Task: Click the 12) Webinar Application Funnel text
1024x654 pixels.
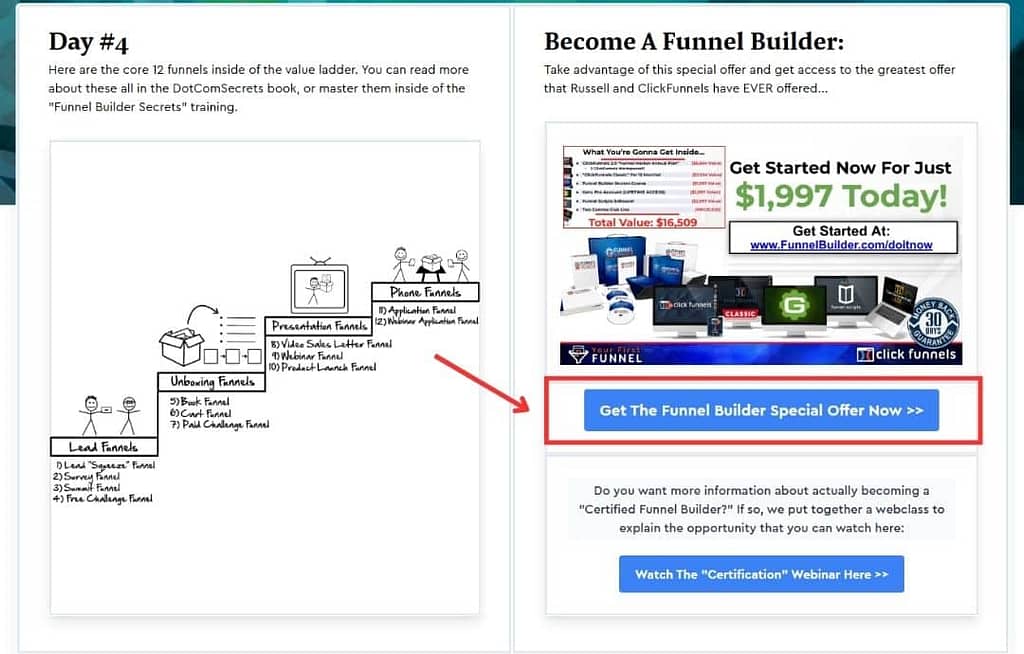Action: coord(426,321)
